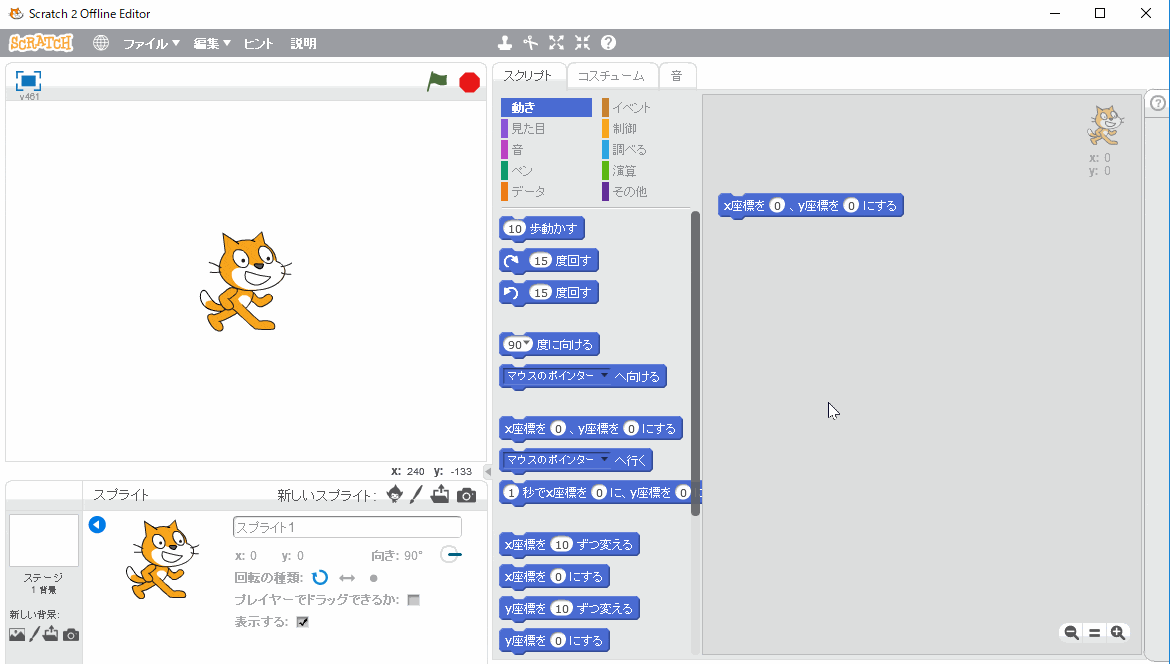Select the 制御 block category
The height and width of the screenshot is (664, 1170).
(x=646, y=128)
